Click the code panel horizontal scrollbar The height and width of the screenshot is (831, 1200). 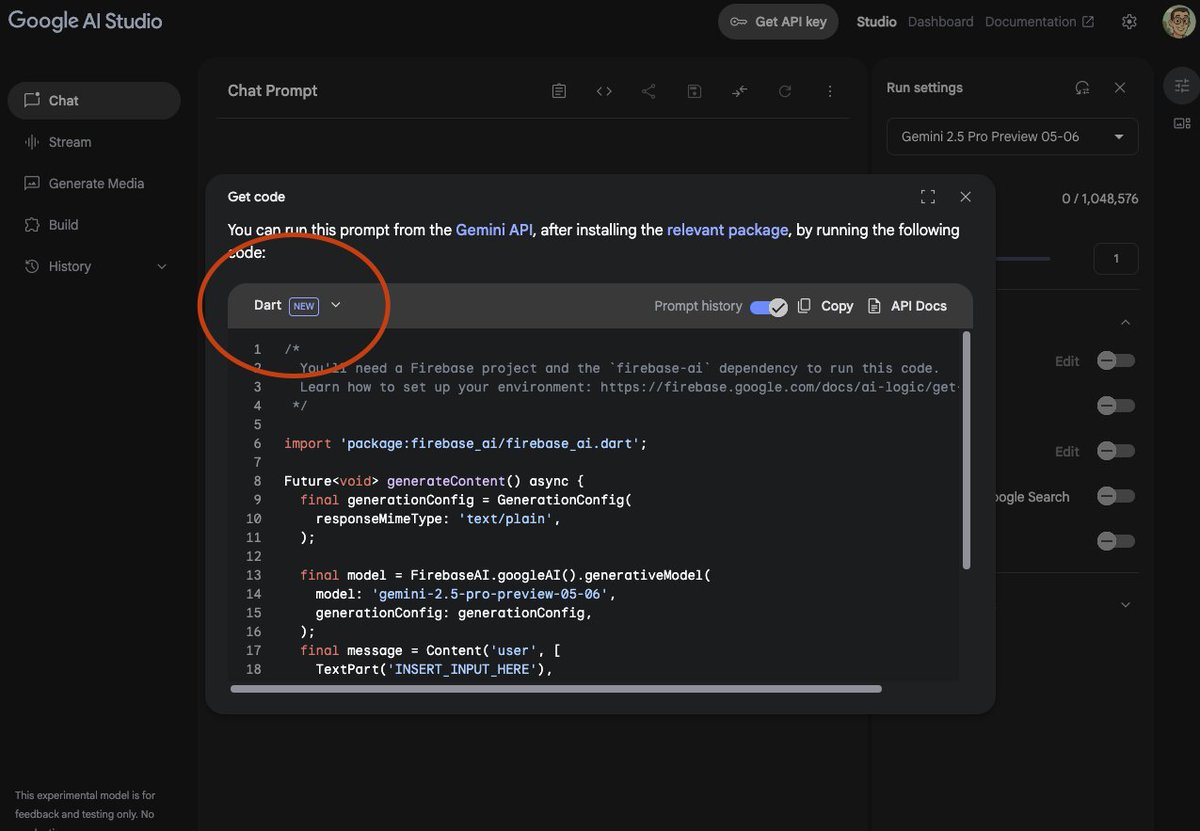point(556,688)
